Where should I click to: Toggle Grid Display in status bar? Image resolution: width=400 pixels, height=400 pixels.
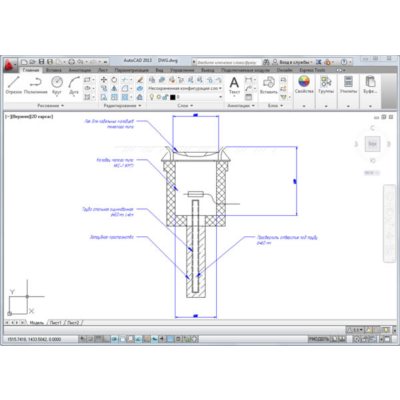pos(98,339)
